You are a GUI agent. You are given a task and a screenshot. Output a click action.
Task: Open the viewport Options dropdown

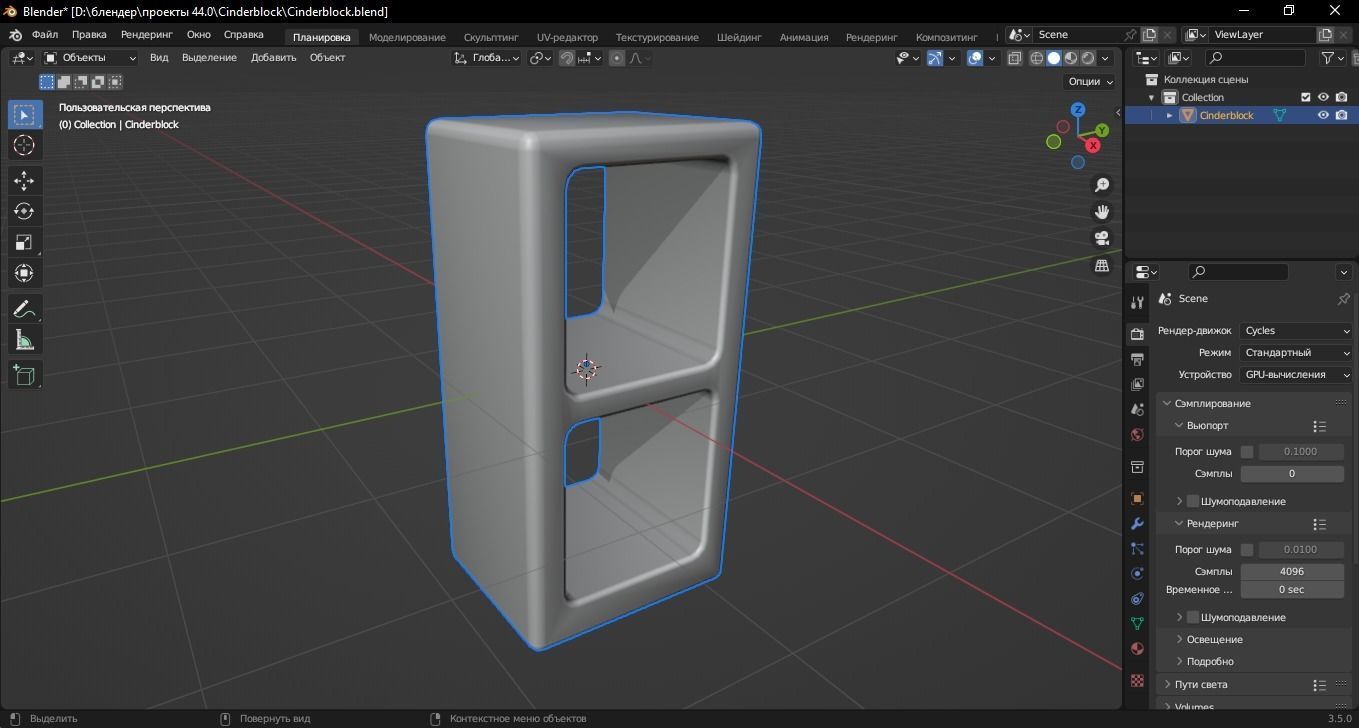[1090, 82]
